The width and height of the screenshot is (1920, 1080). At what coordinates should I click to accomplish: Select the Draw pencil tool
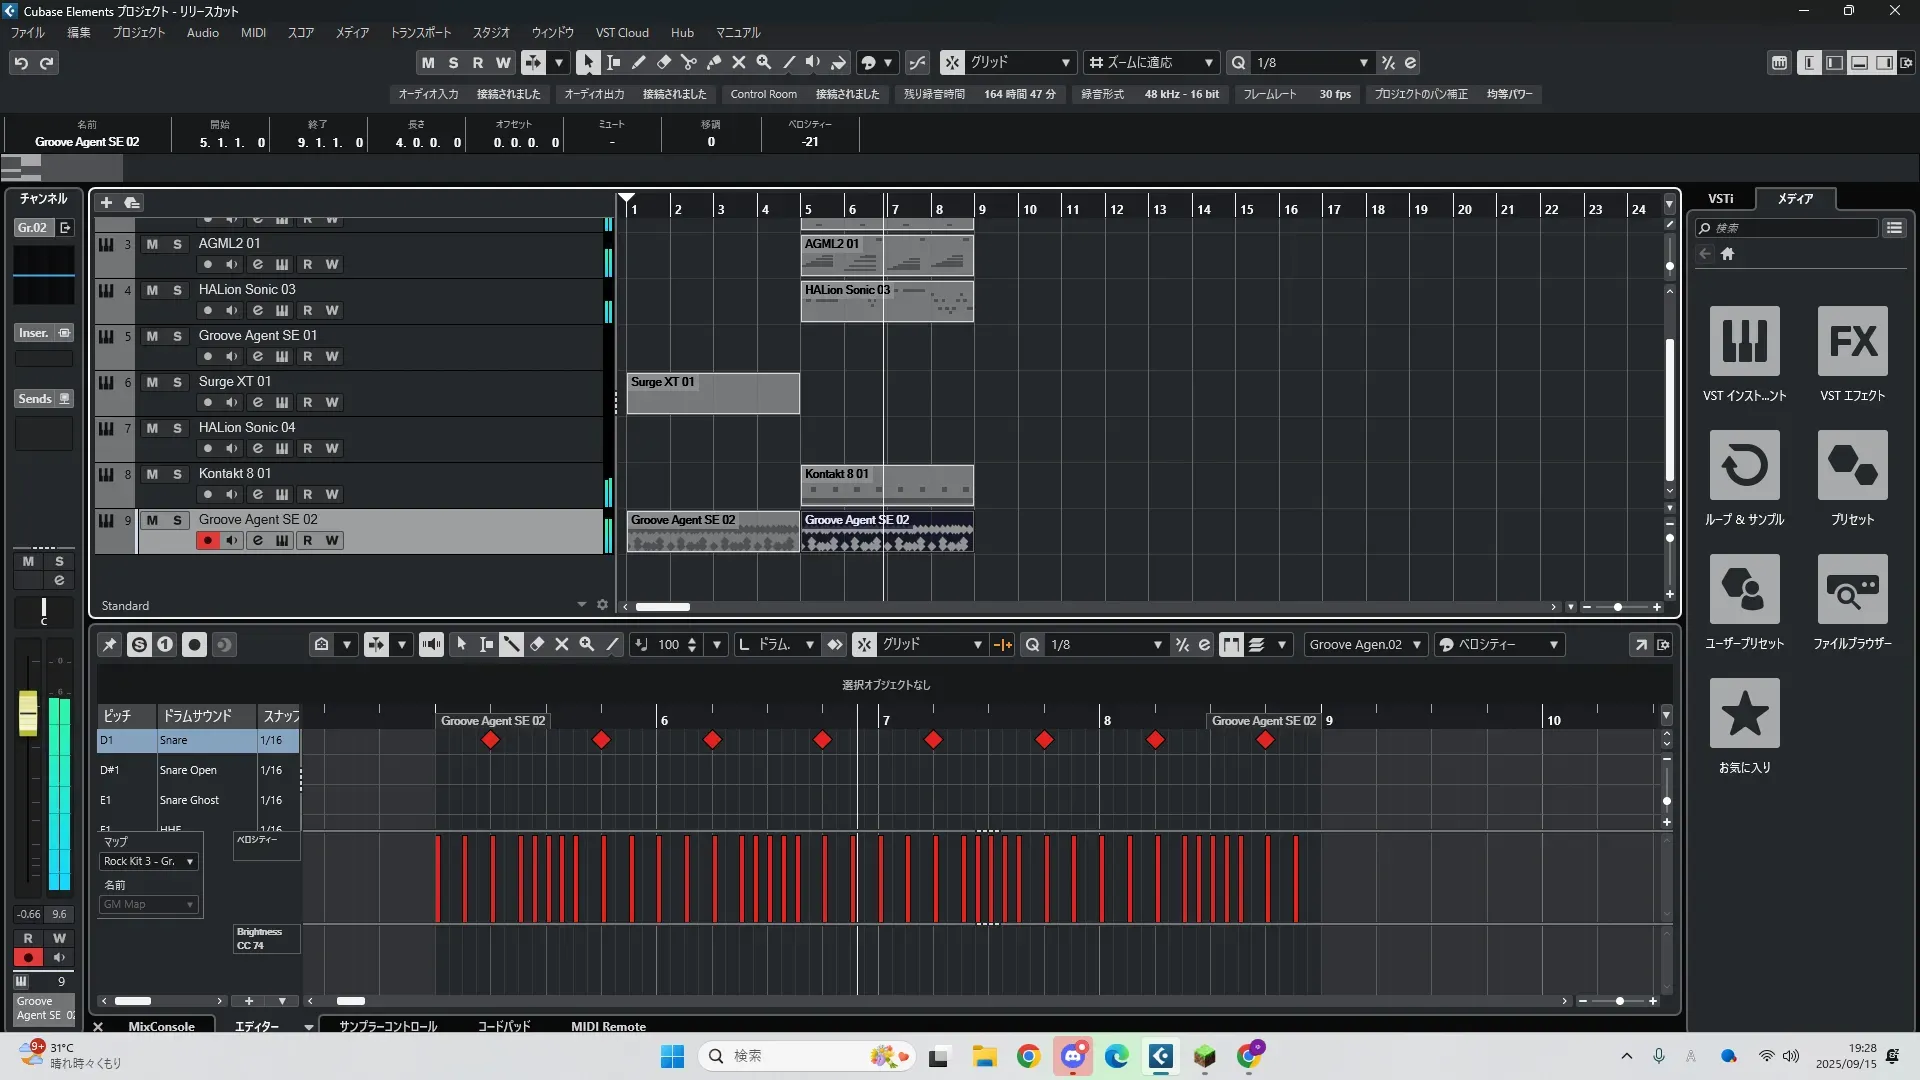[x=638, y=62]
